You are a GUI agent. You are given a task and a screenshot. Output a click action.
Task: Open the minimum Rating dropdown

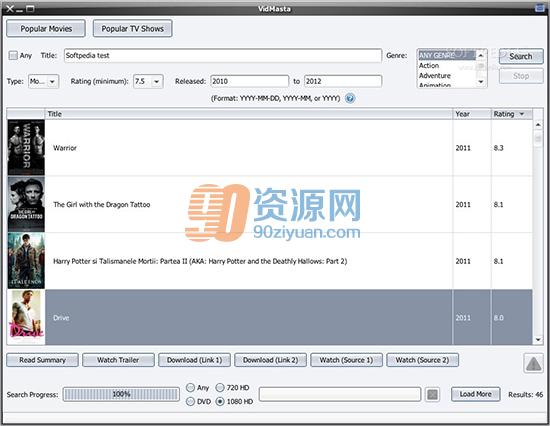coord(148,81)
